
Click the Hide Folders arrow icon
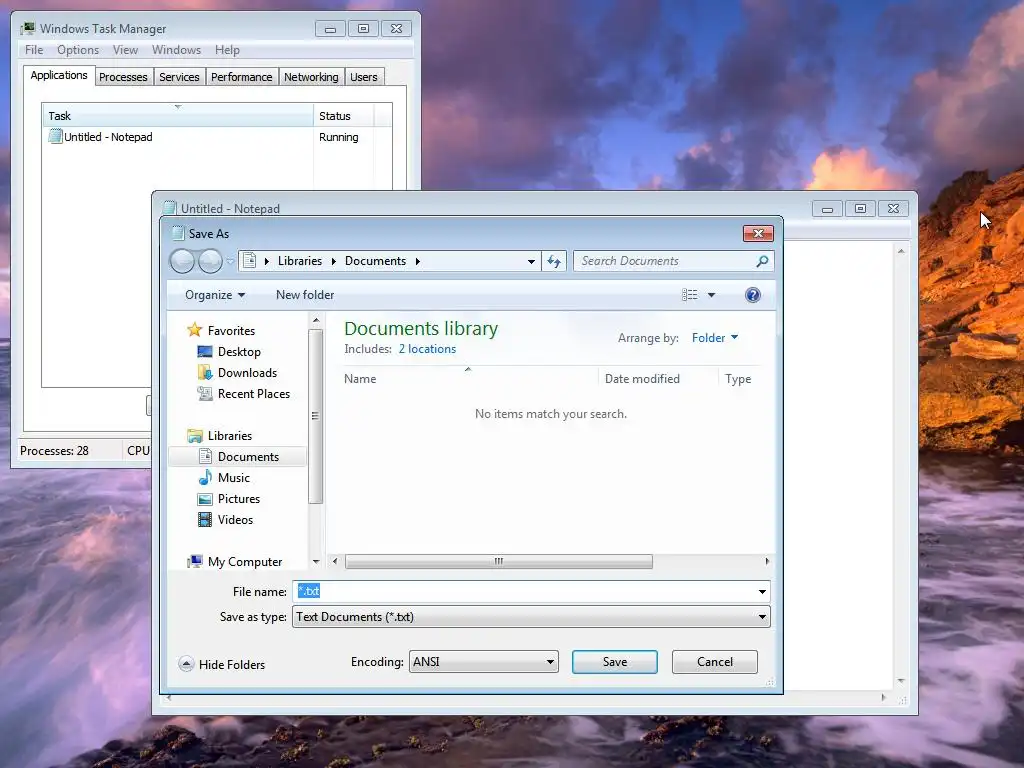point(186,664)
